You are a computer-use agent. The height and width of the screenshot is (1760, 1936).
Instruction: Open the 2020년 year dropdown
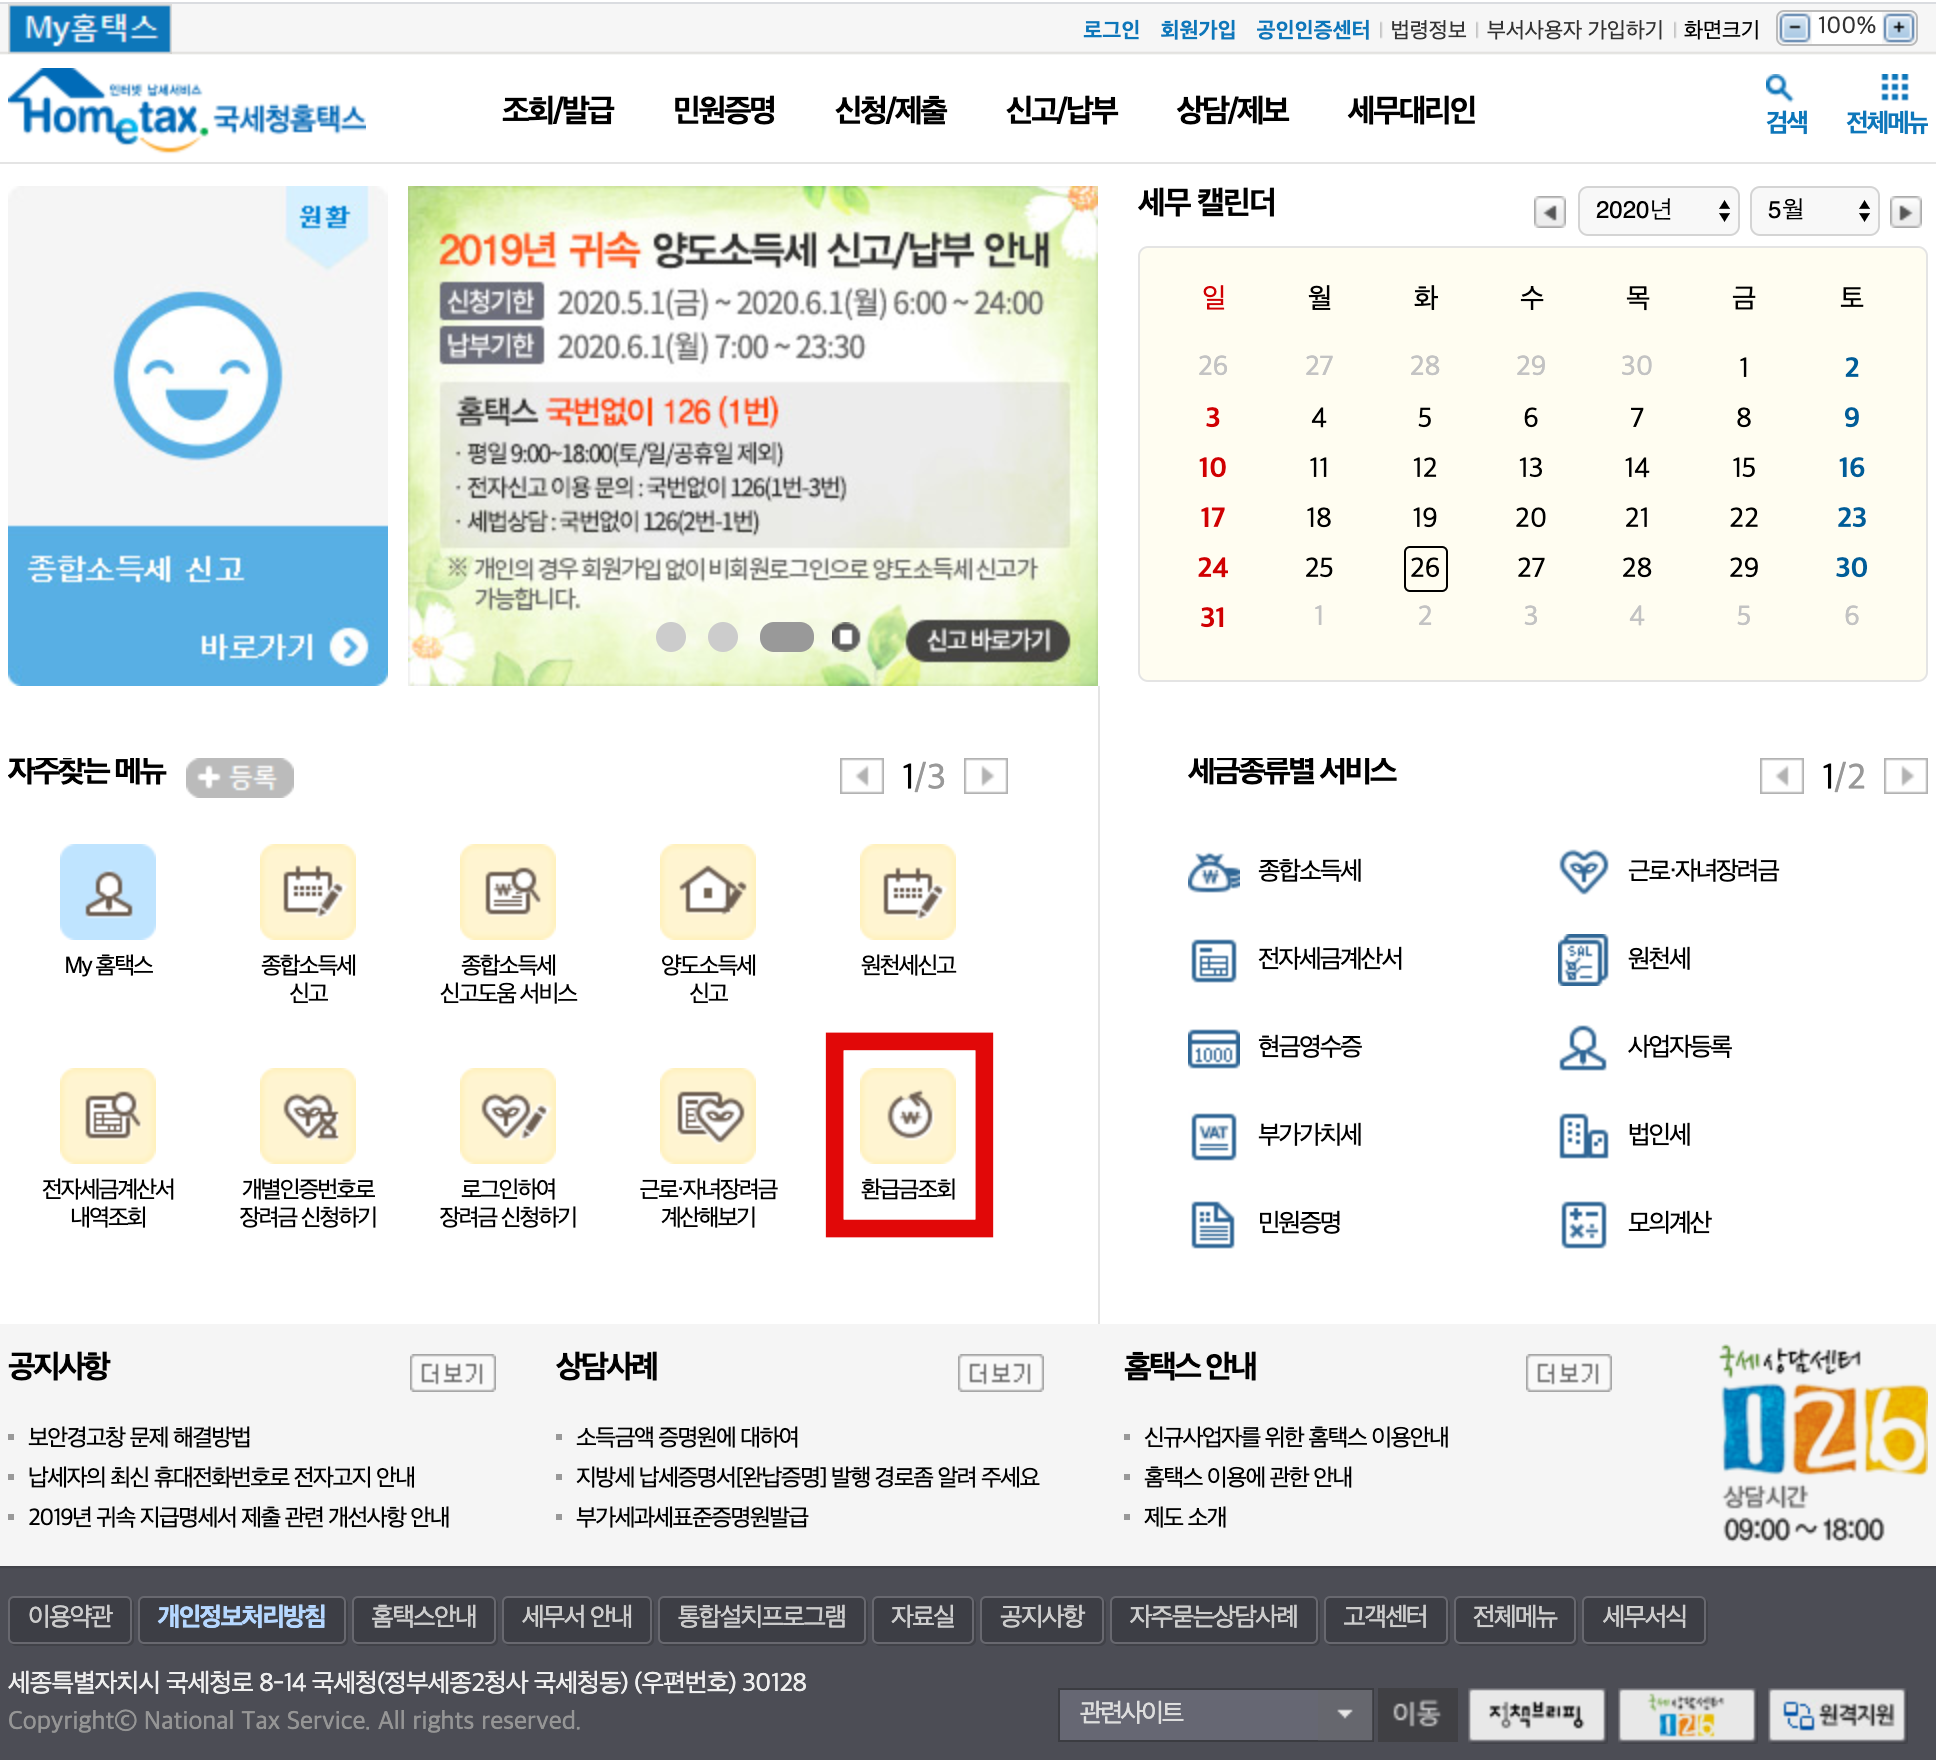[1658, 211]
